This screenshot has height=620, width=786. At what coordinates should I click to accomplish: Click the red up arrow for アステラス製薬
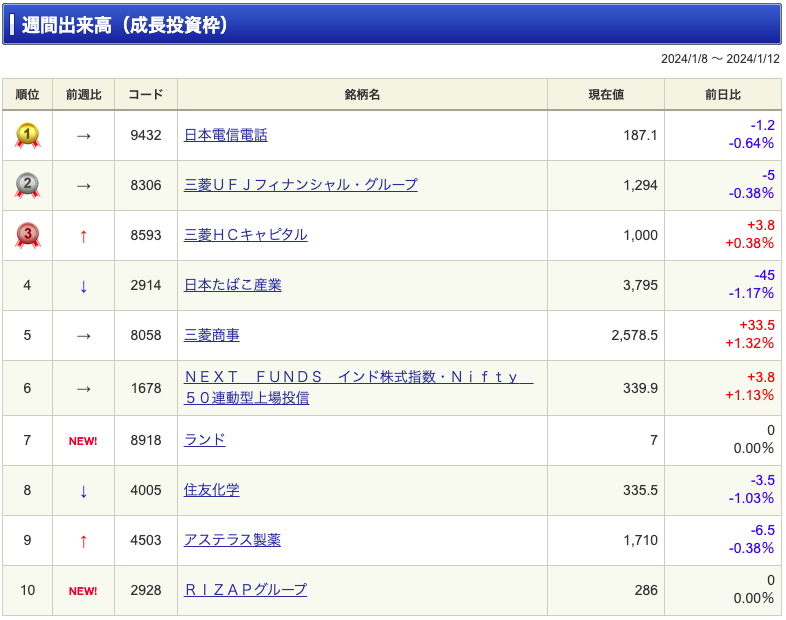pos(84,541)
